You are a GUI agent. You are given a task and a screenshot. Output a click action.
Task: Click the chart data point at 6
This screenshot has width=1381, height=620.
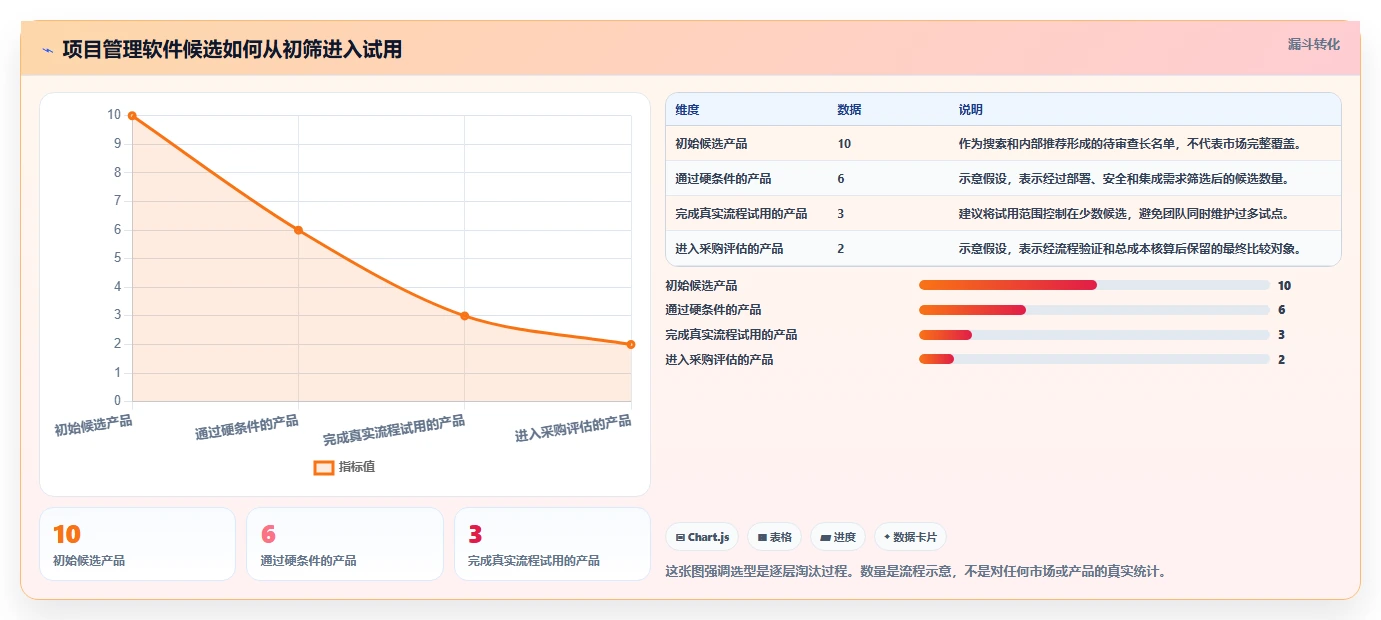tap(298, 230)
